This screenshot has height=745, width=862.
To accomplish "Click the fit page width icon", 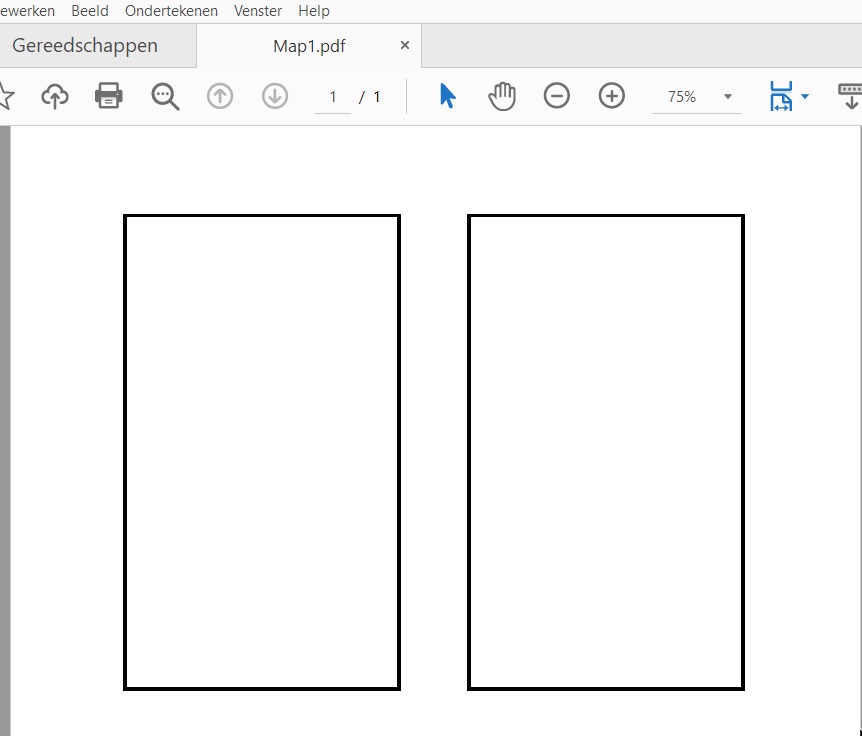I will tap(781, 96).
